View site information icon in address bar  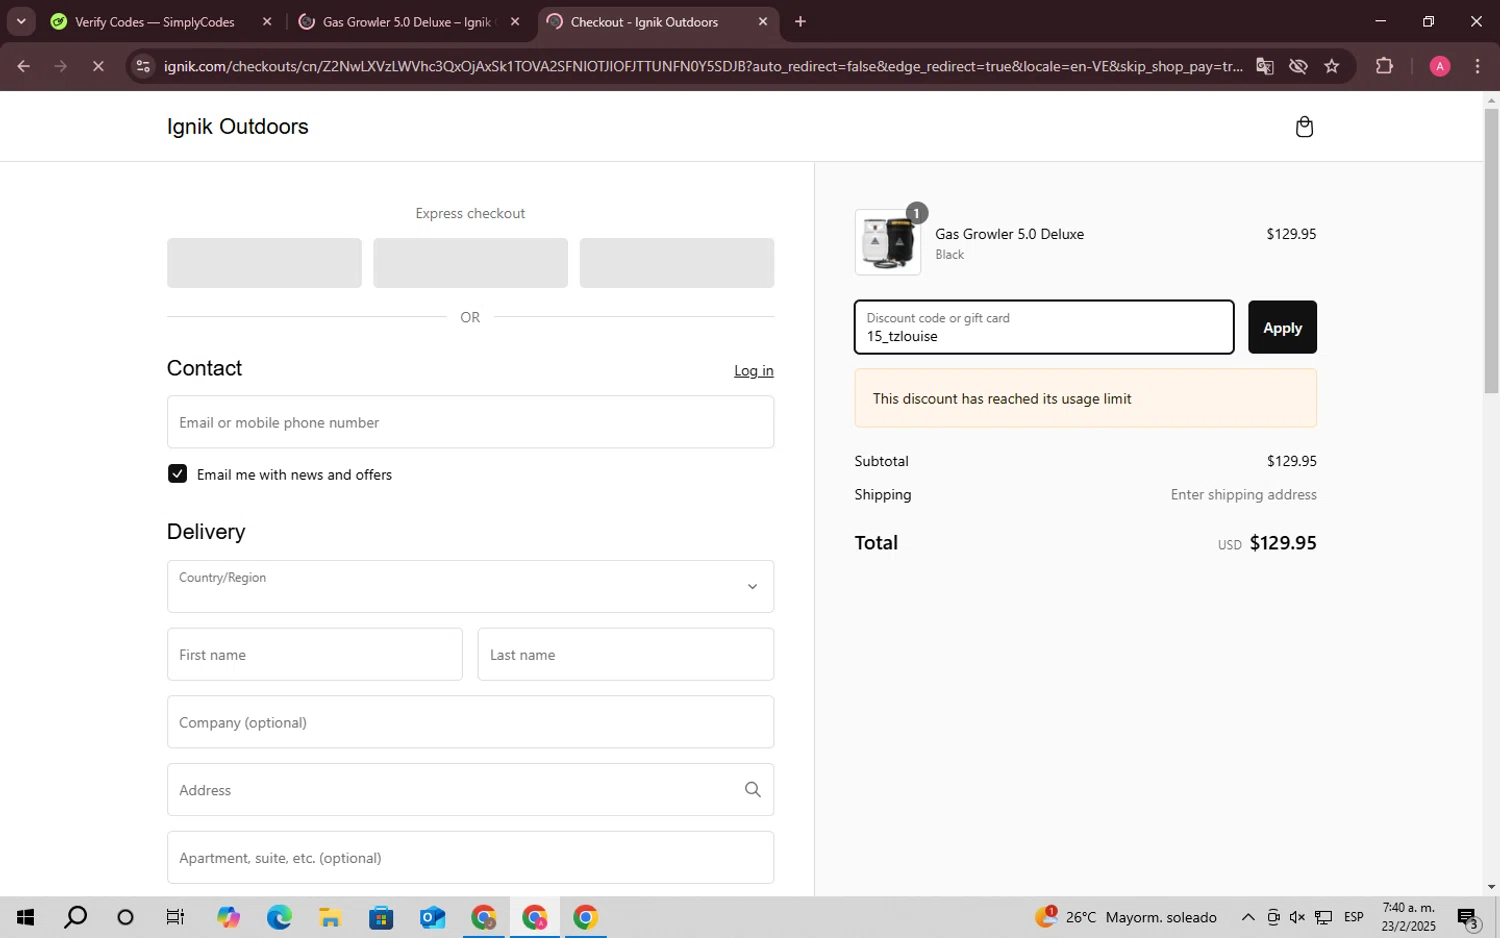point(143,66)
